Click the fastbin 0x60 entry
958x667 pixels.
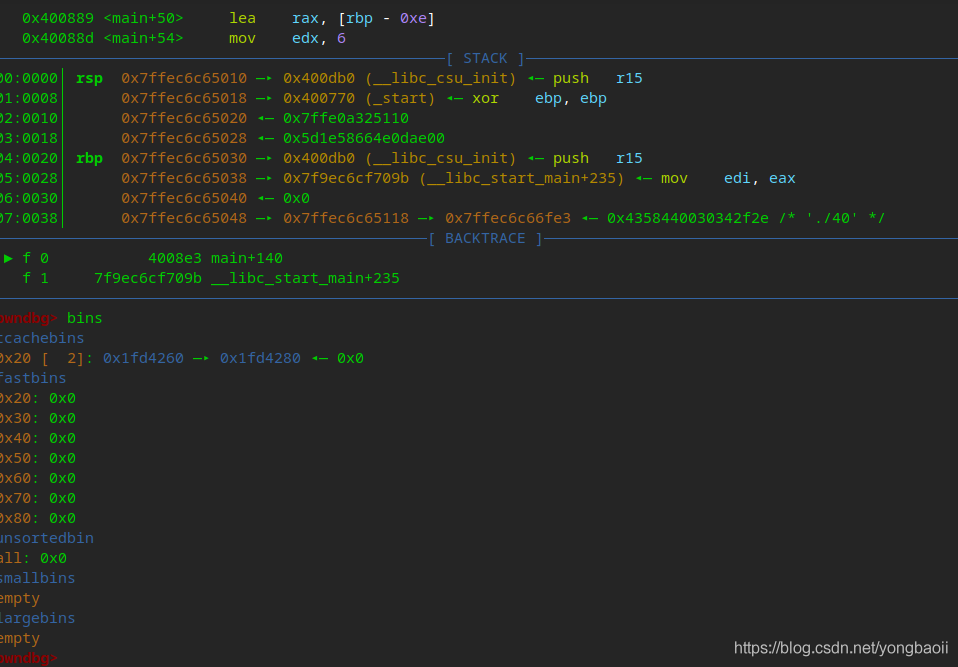37,478
